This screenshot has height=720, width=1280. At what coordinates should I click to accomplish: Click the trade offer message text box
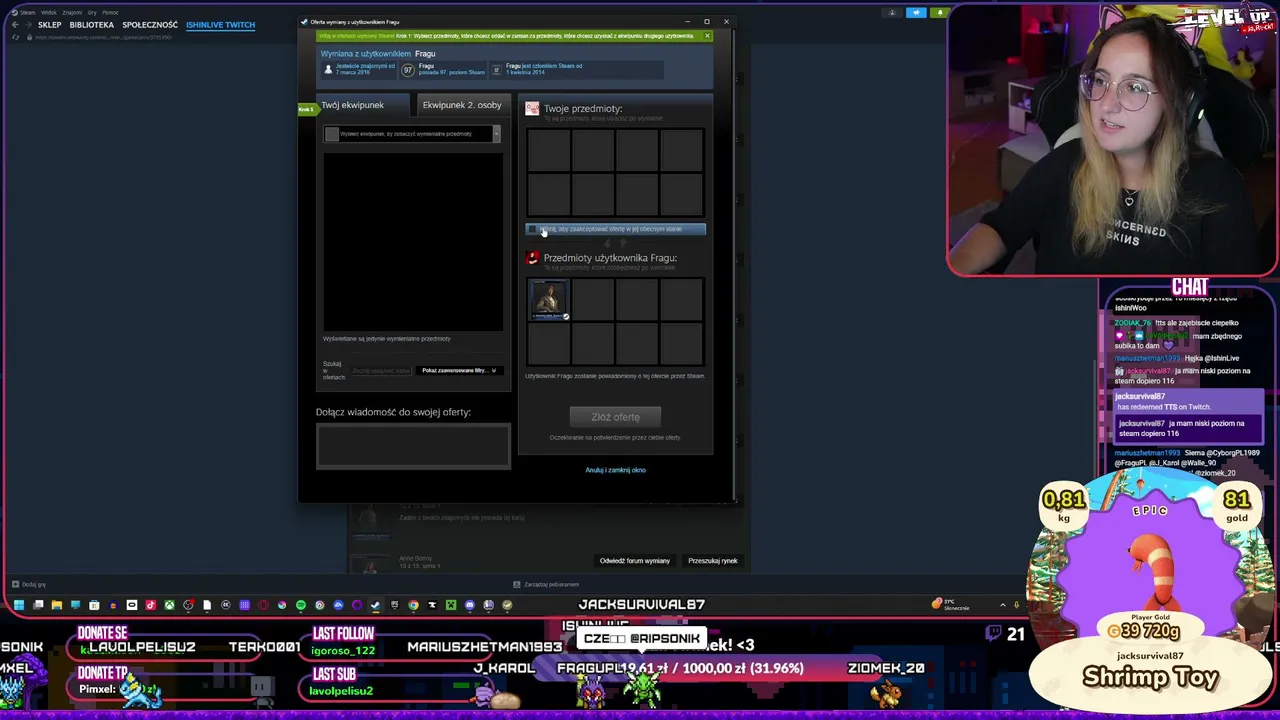pos(413,445)
